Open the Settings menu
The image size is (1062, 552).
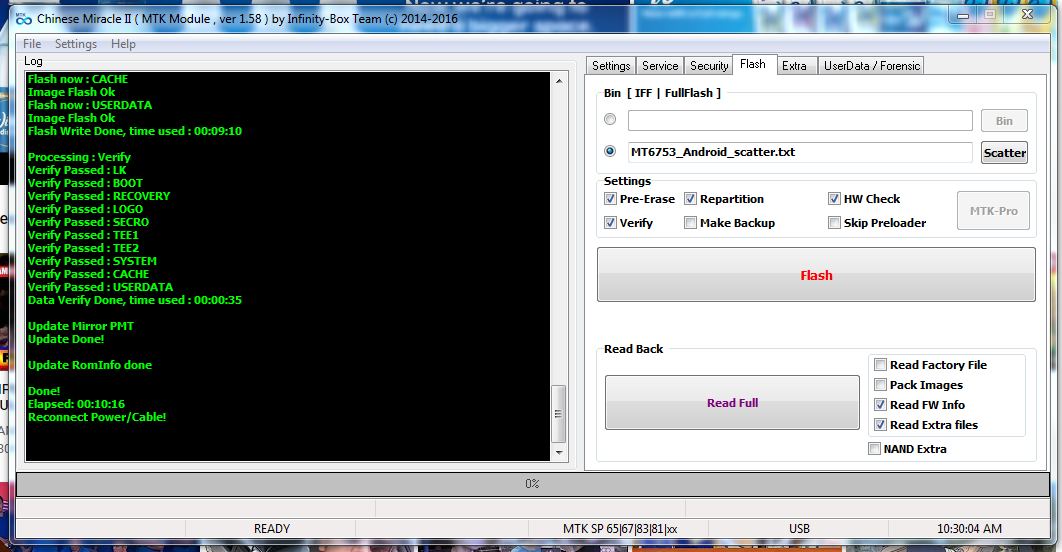pos(76,44)
